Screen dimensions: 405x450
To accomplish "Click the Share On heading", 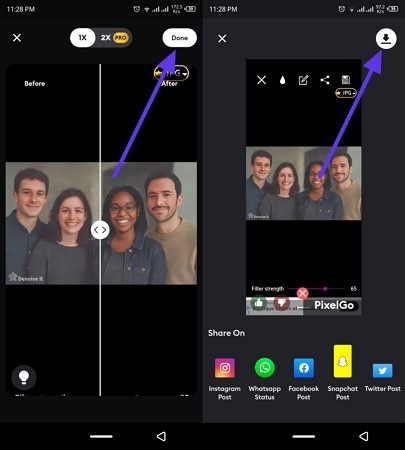I will tap(226, 333).
